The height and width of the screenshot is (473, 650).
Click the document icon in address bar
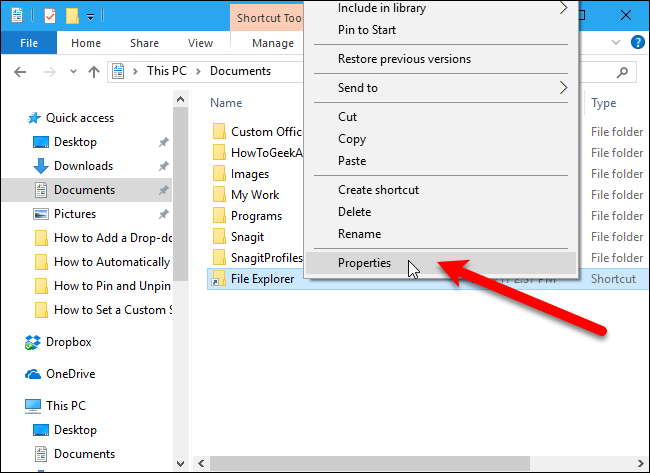pos(118,71)
